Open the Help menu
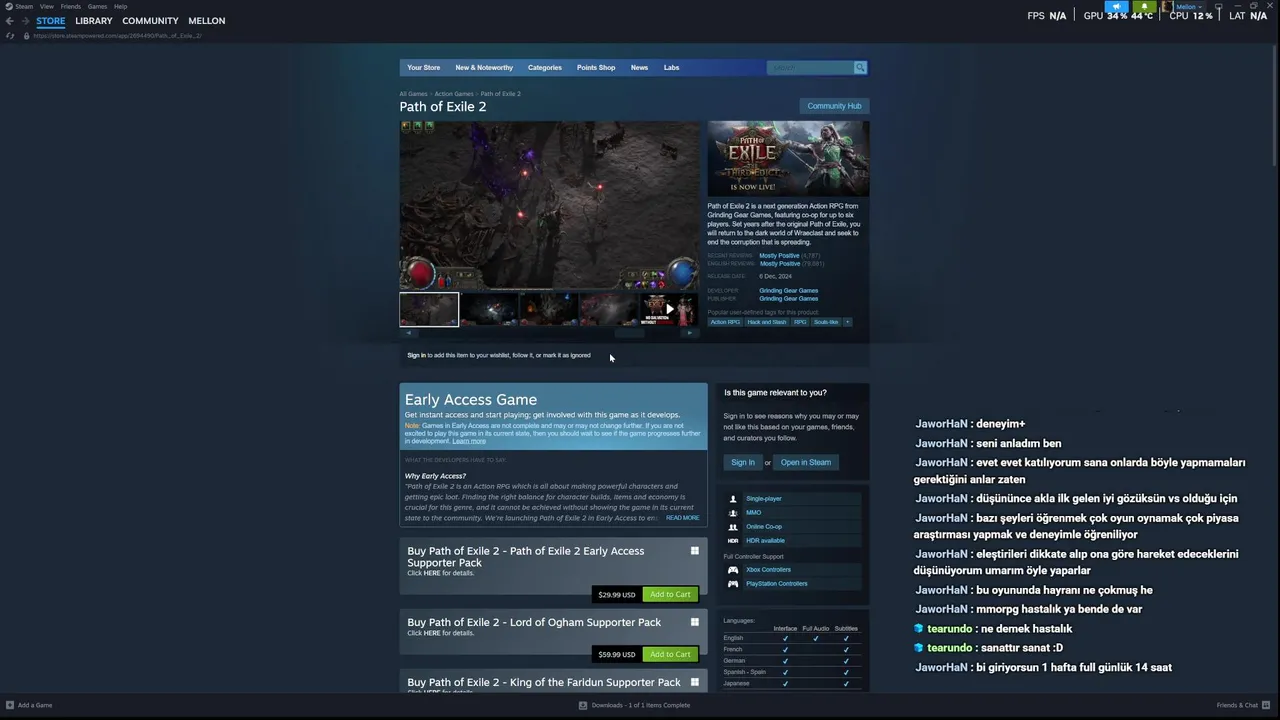The width and height of the screenshot is (1280, 720). (x=120, y=6)
